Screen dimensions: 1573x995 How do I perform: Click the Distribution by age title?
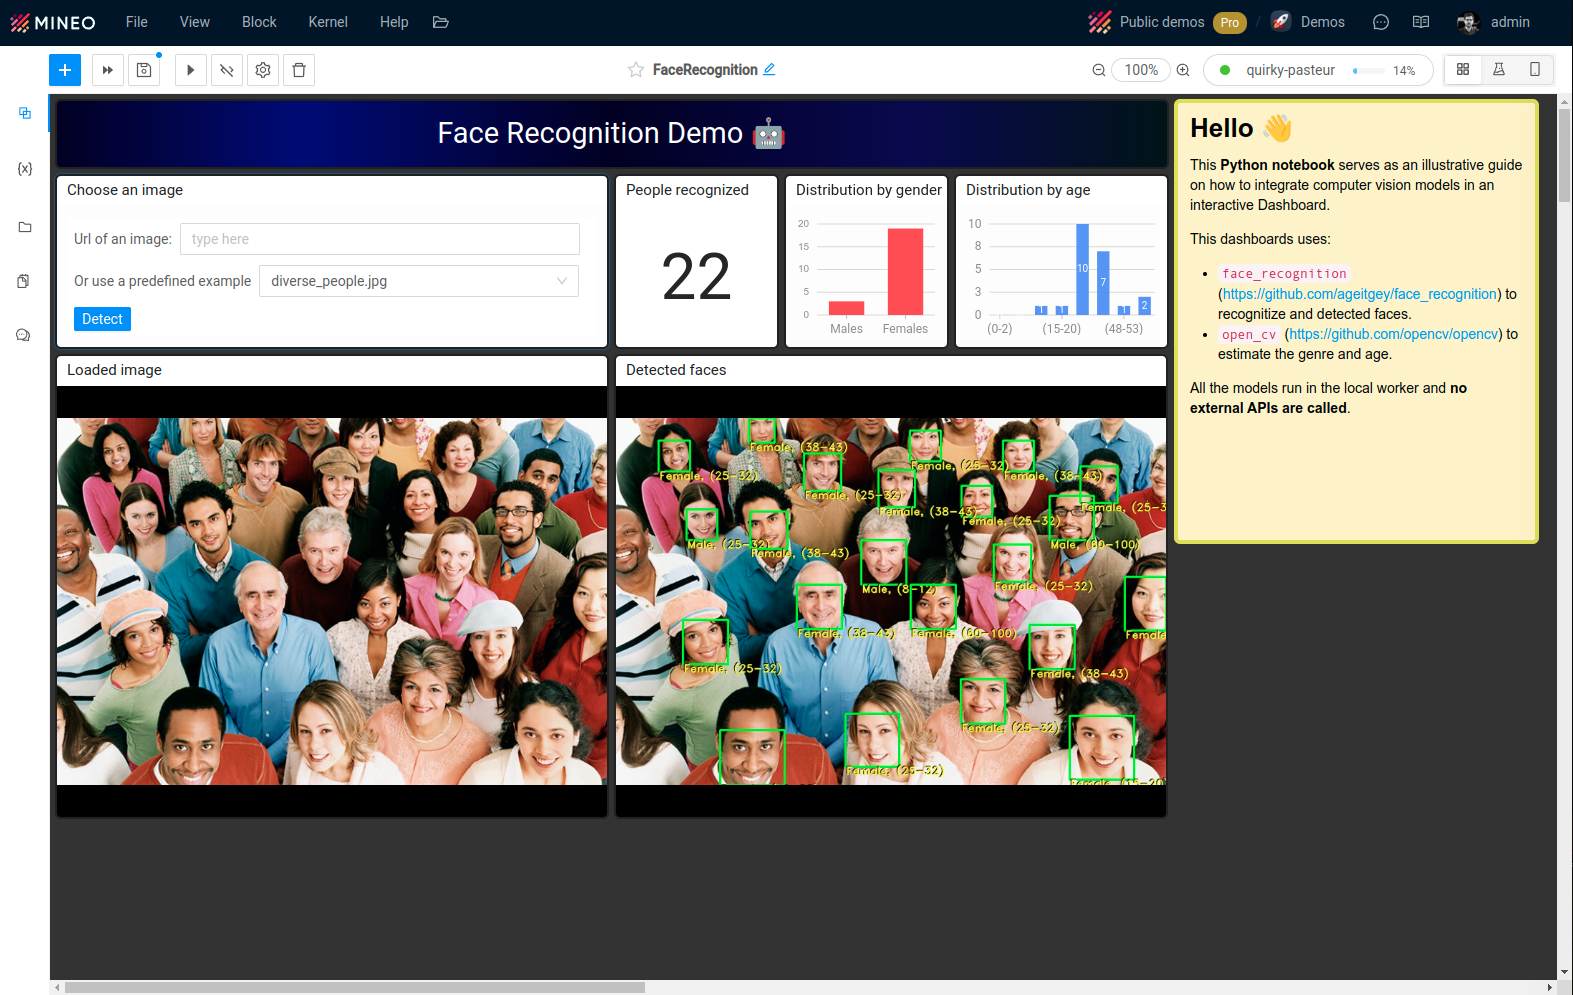[1028, 190]
